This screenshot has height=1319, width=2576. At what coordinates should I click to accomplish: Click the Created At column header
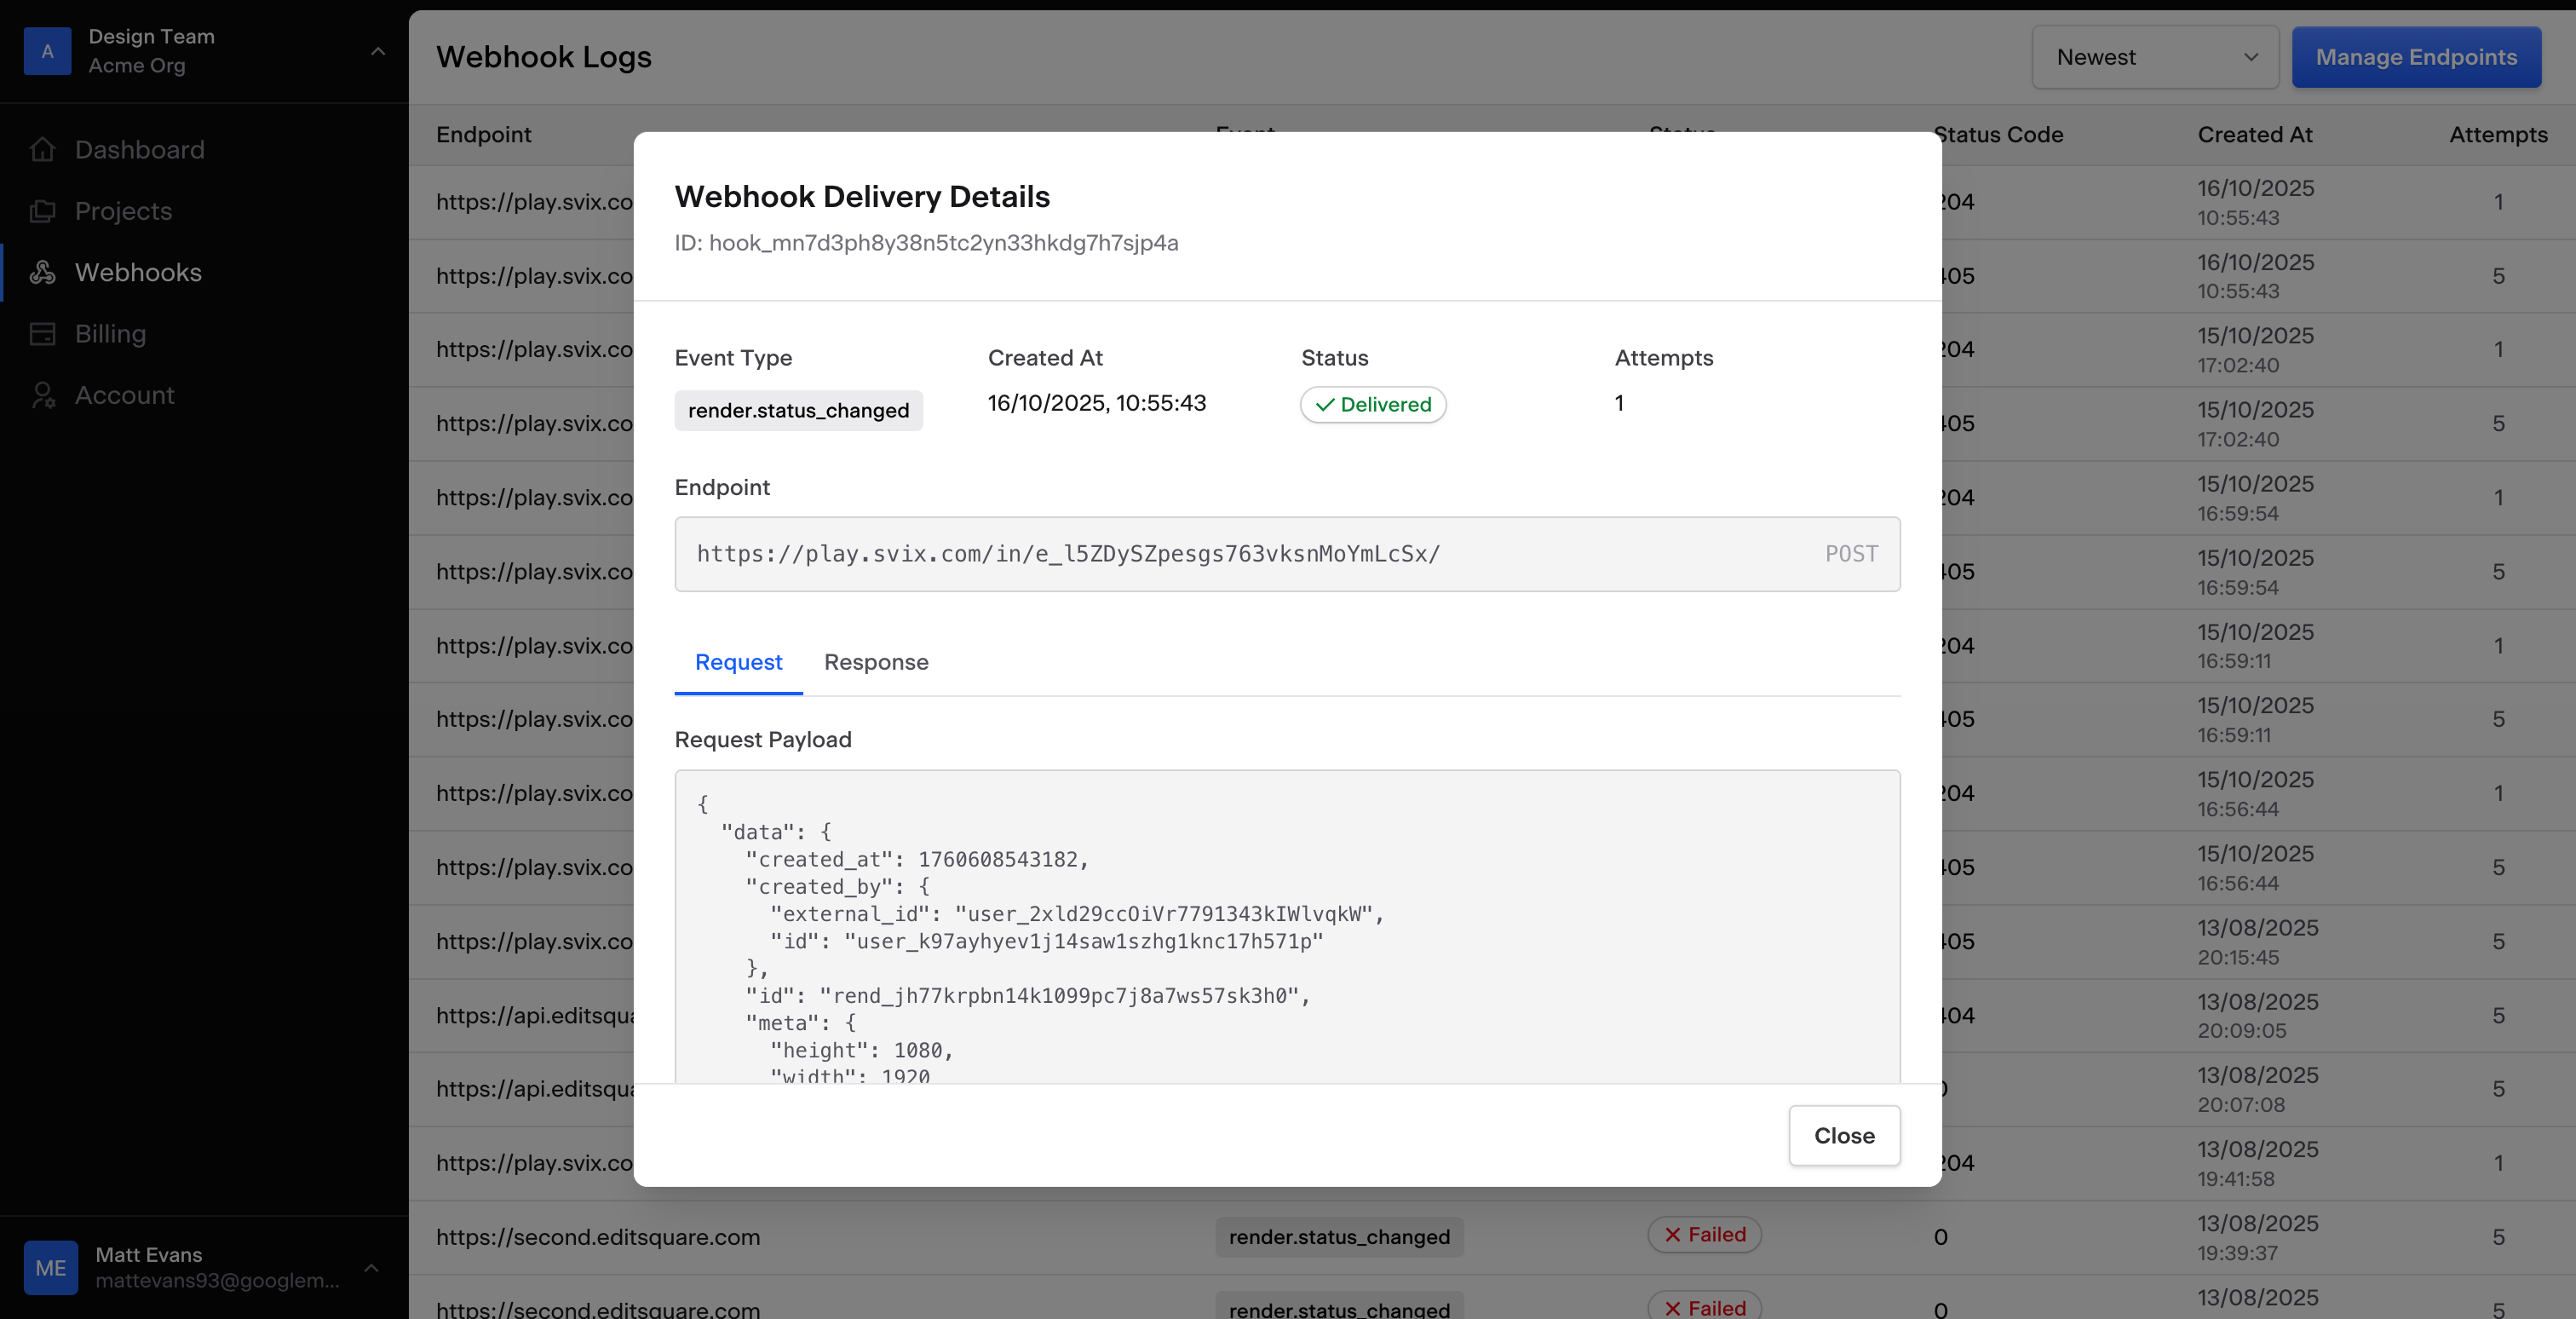pyautogui.click(x=2254, y=134)
